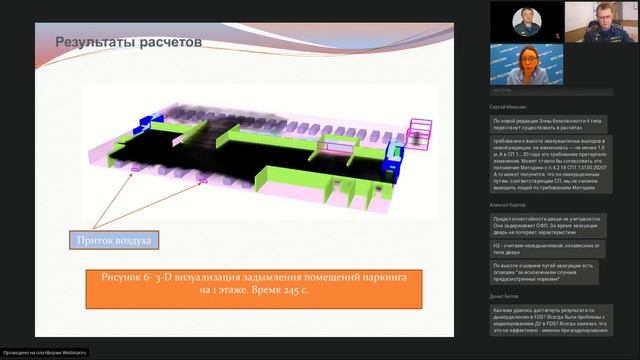
Task: Select the video tile of woman on blue background
Action: (x=527, y=64)
